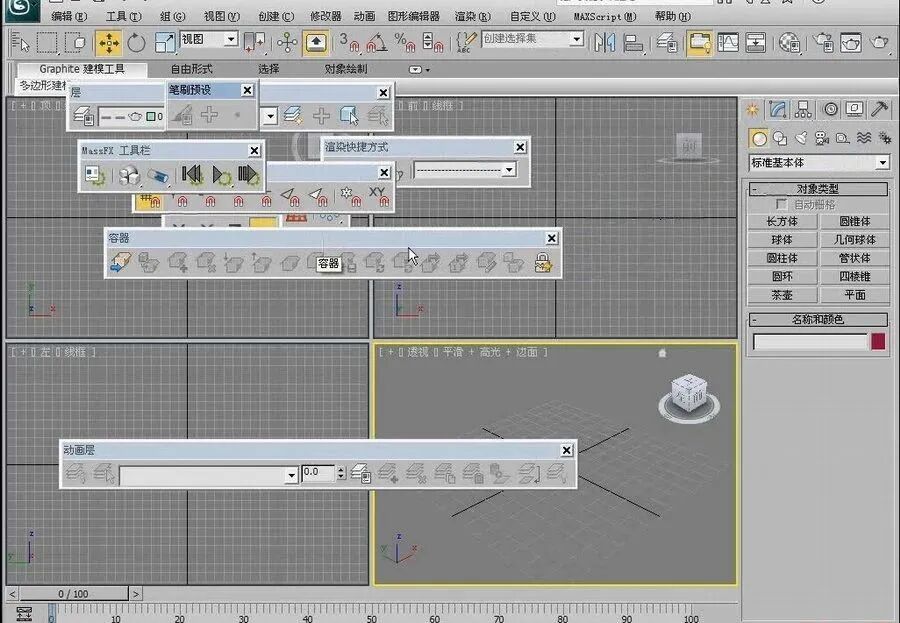This screenshot has width=900, height=623.
Task: Click the MassFX reset simulation icon
Action: tap(192, 175)
